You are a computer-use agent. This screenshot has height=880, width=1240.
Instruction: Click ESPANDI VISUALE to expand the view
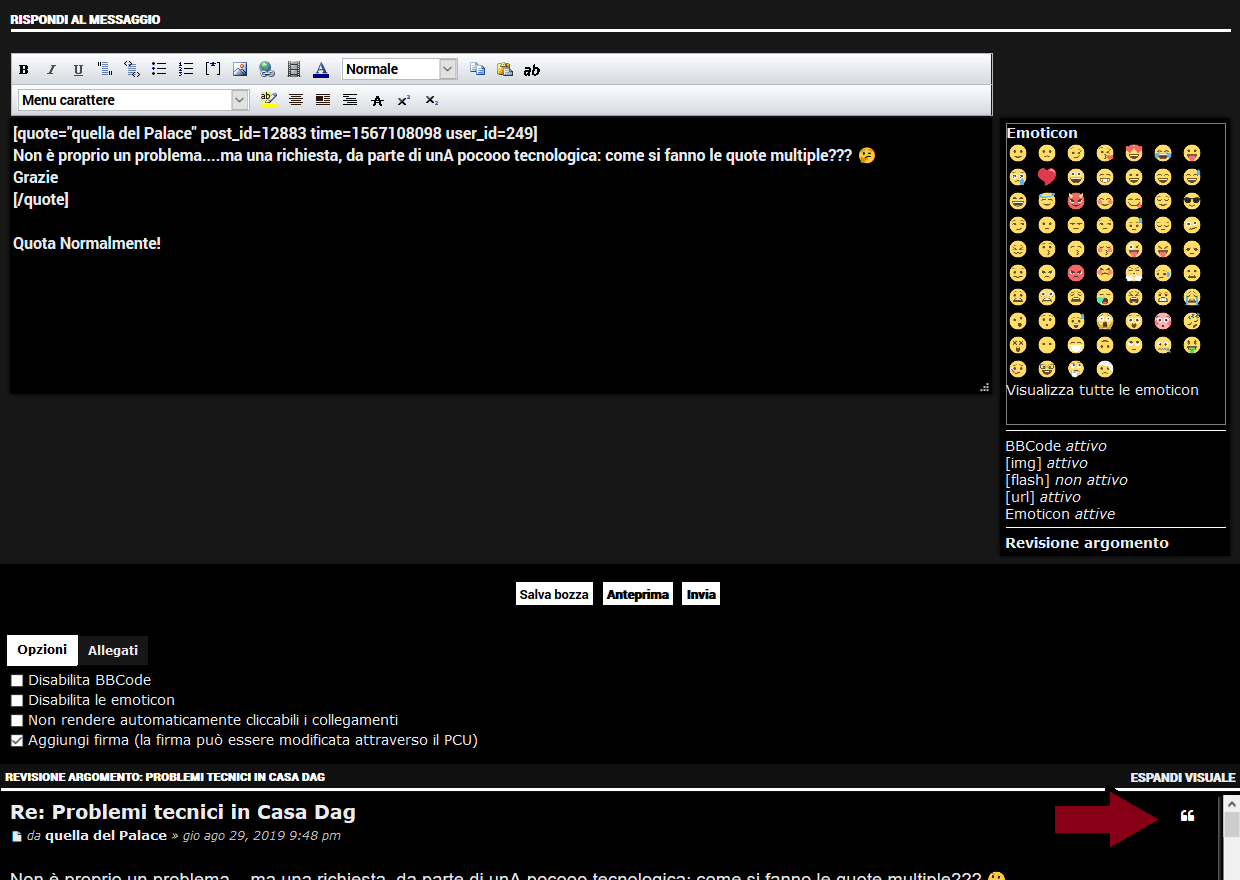(x=1183, y=777)
